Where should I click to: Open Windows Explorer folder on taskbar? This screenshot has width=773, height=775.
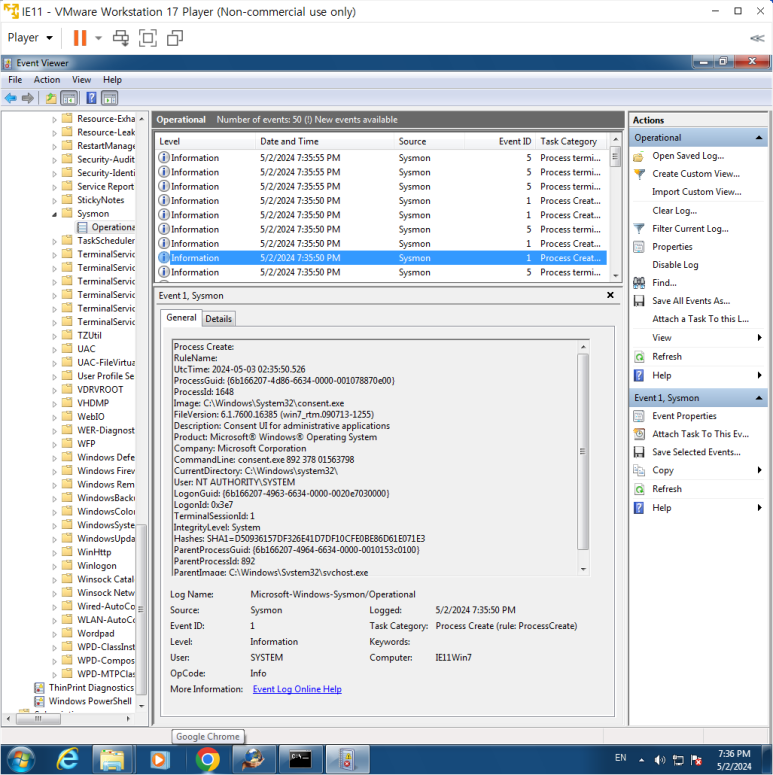click(112, 759)
